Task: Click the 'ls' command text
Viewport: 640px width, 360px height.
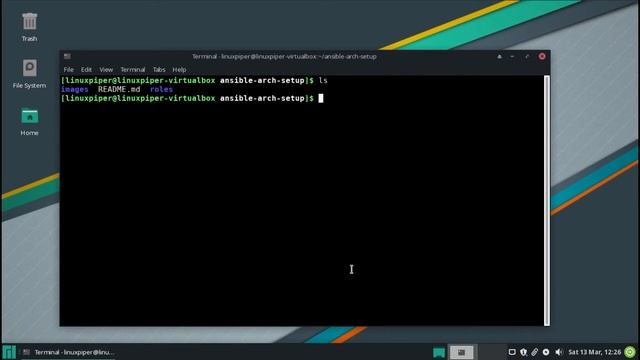Action: [323, 80]
